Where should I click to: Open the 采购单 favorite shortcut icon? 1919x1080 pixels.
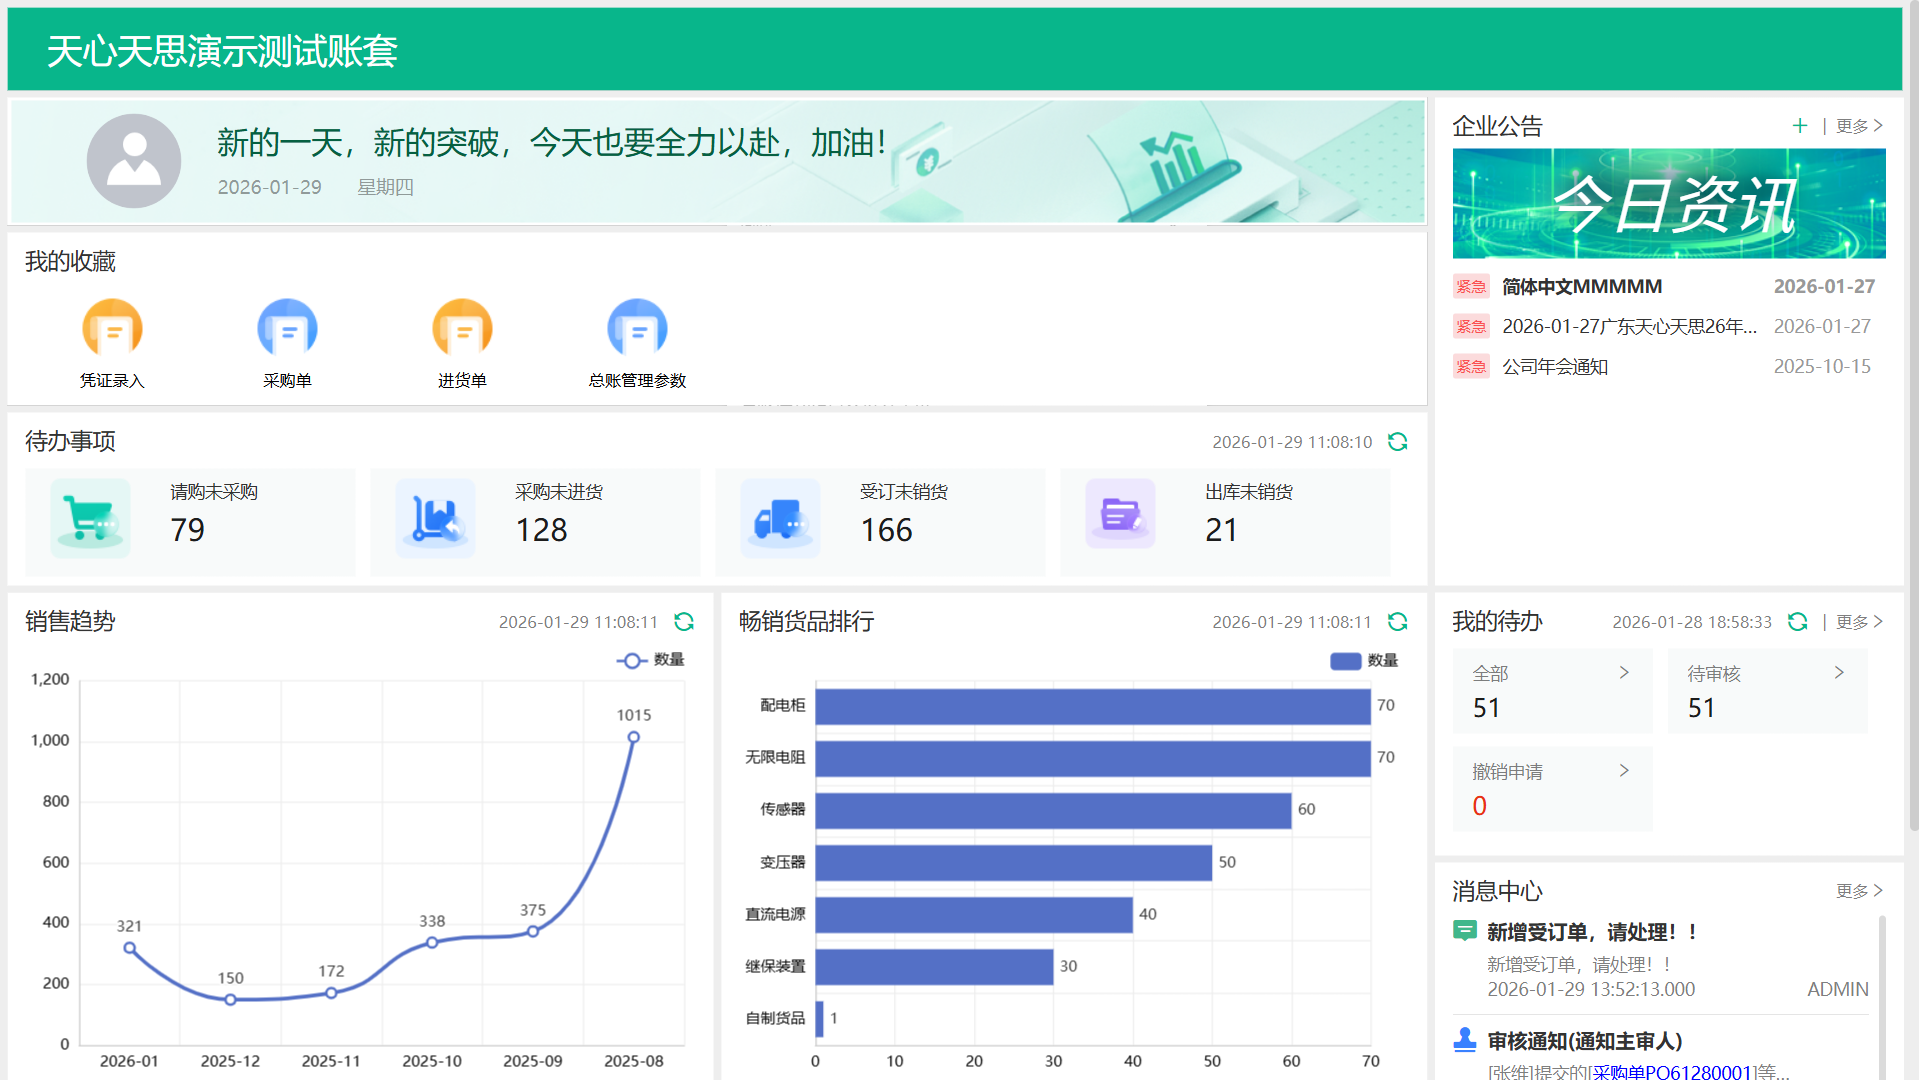click(x=287, y=329)
